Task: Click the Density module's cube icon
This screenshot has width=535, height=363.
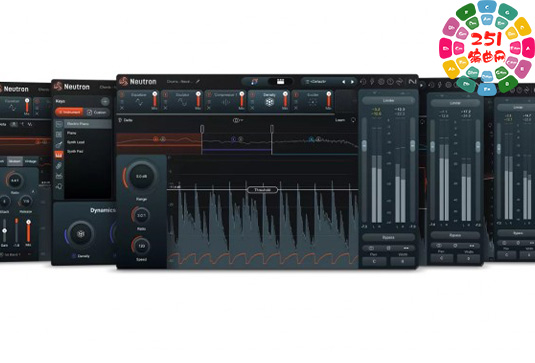Action: pyautogui.click(x=270, y=102)
